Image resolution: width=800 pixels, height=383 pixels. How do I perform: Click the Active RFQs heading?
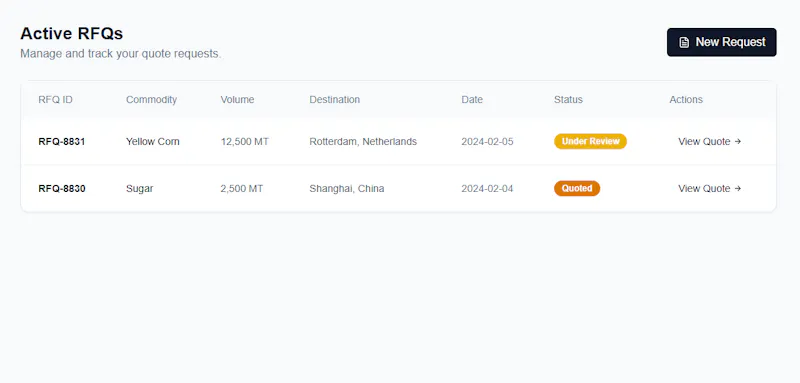click(71, 34)
